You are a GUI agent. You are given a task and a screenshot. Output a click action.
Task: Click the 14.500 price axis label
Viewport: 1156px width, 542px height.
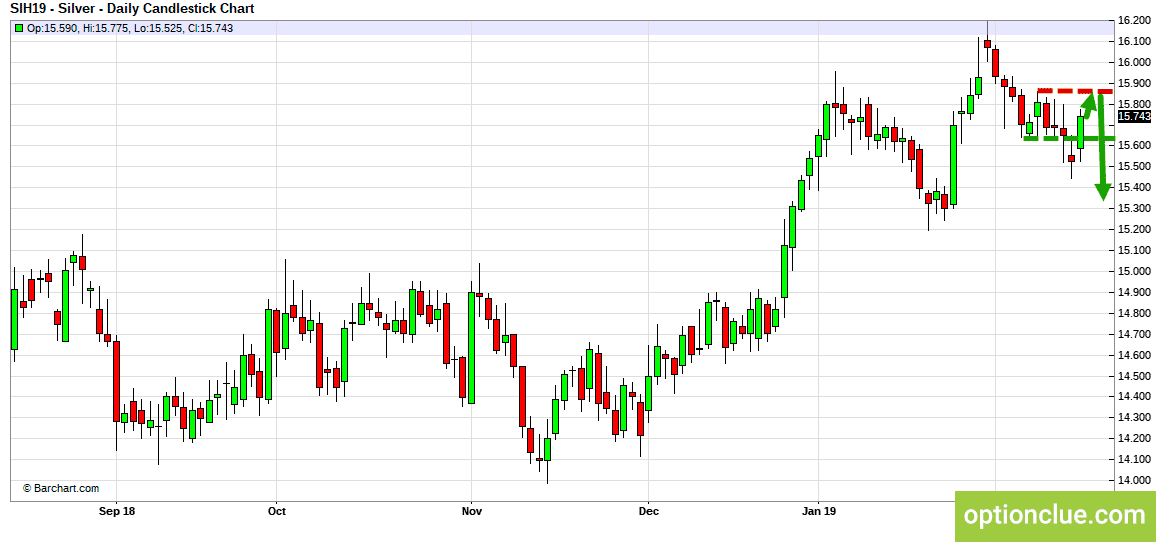(x=1135, y=376)
